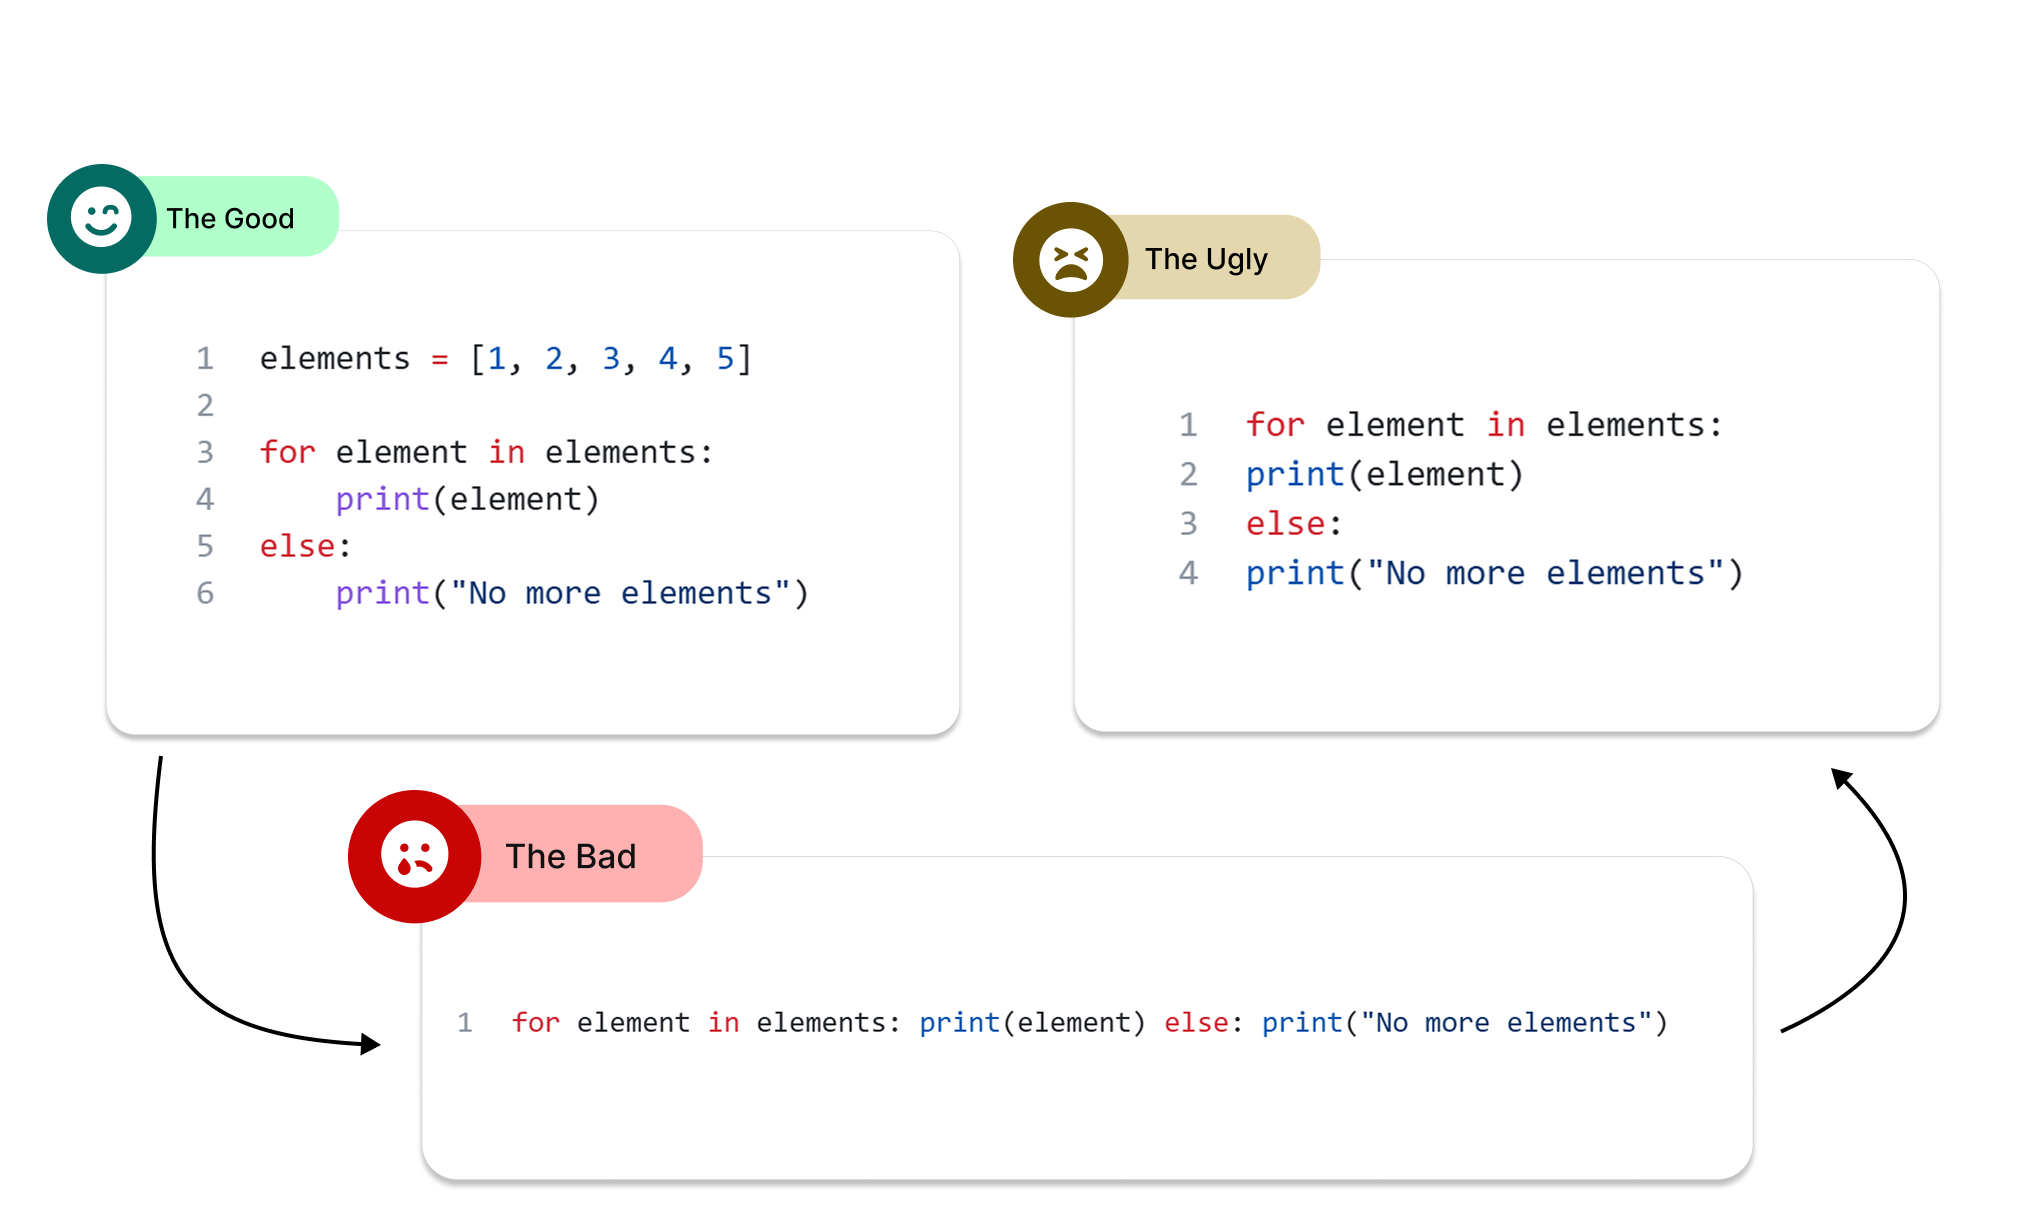Click the indented print(element) in The Good
The width and height of the screenshot is (2026, 1229).
467,499
